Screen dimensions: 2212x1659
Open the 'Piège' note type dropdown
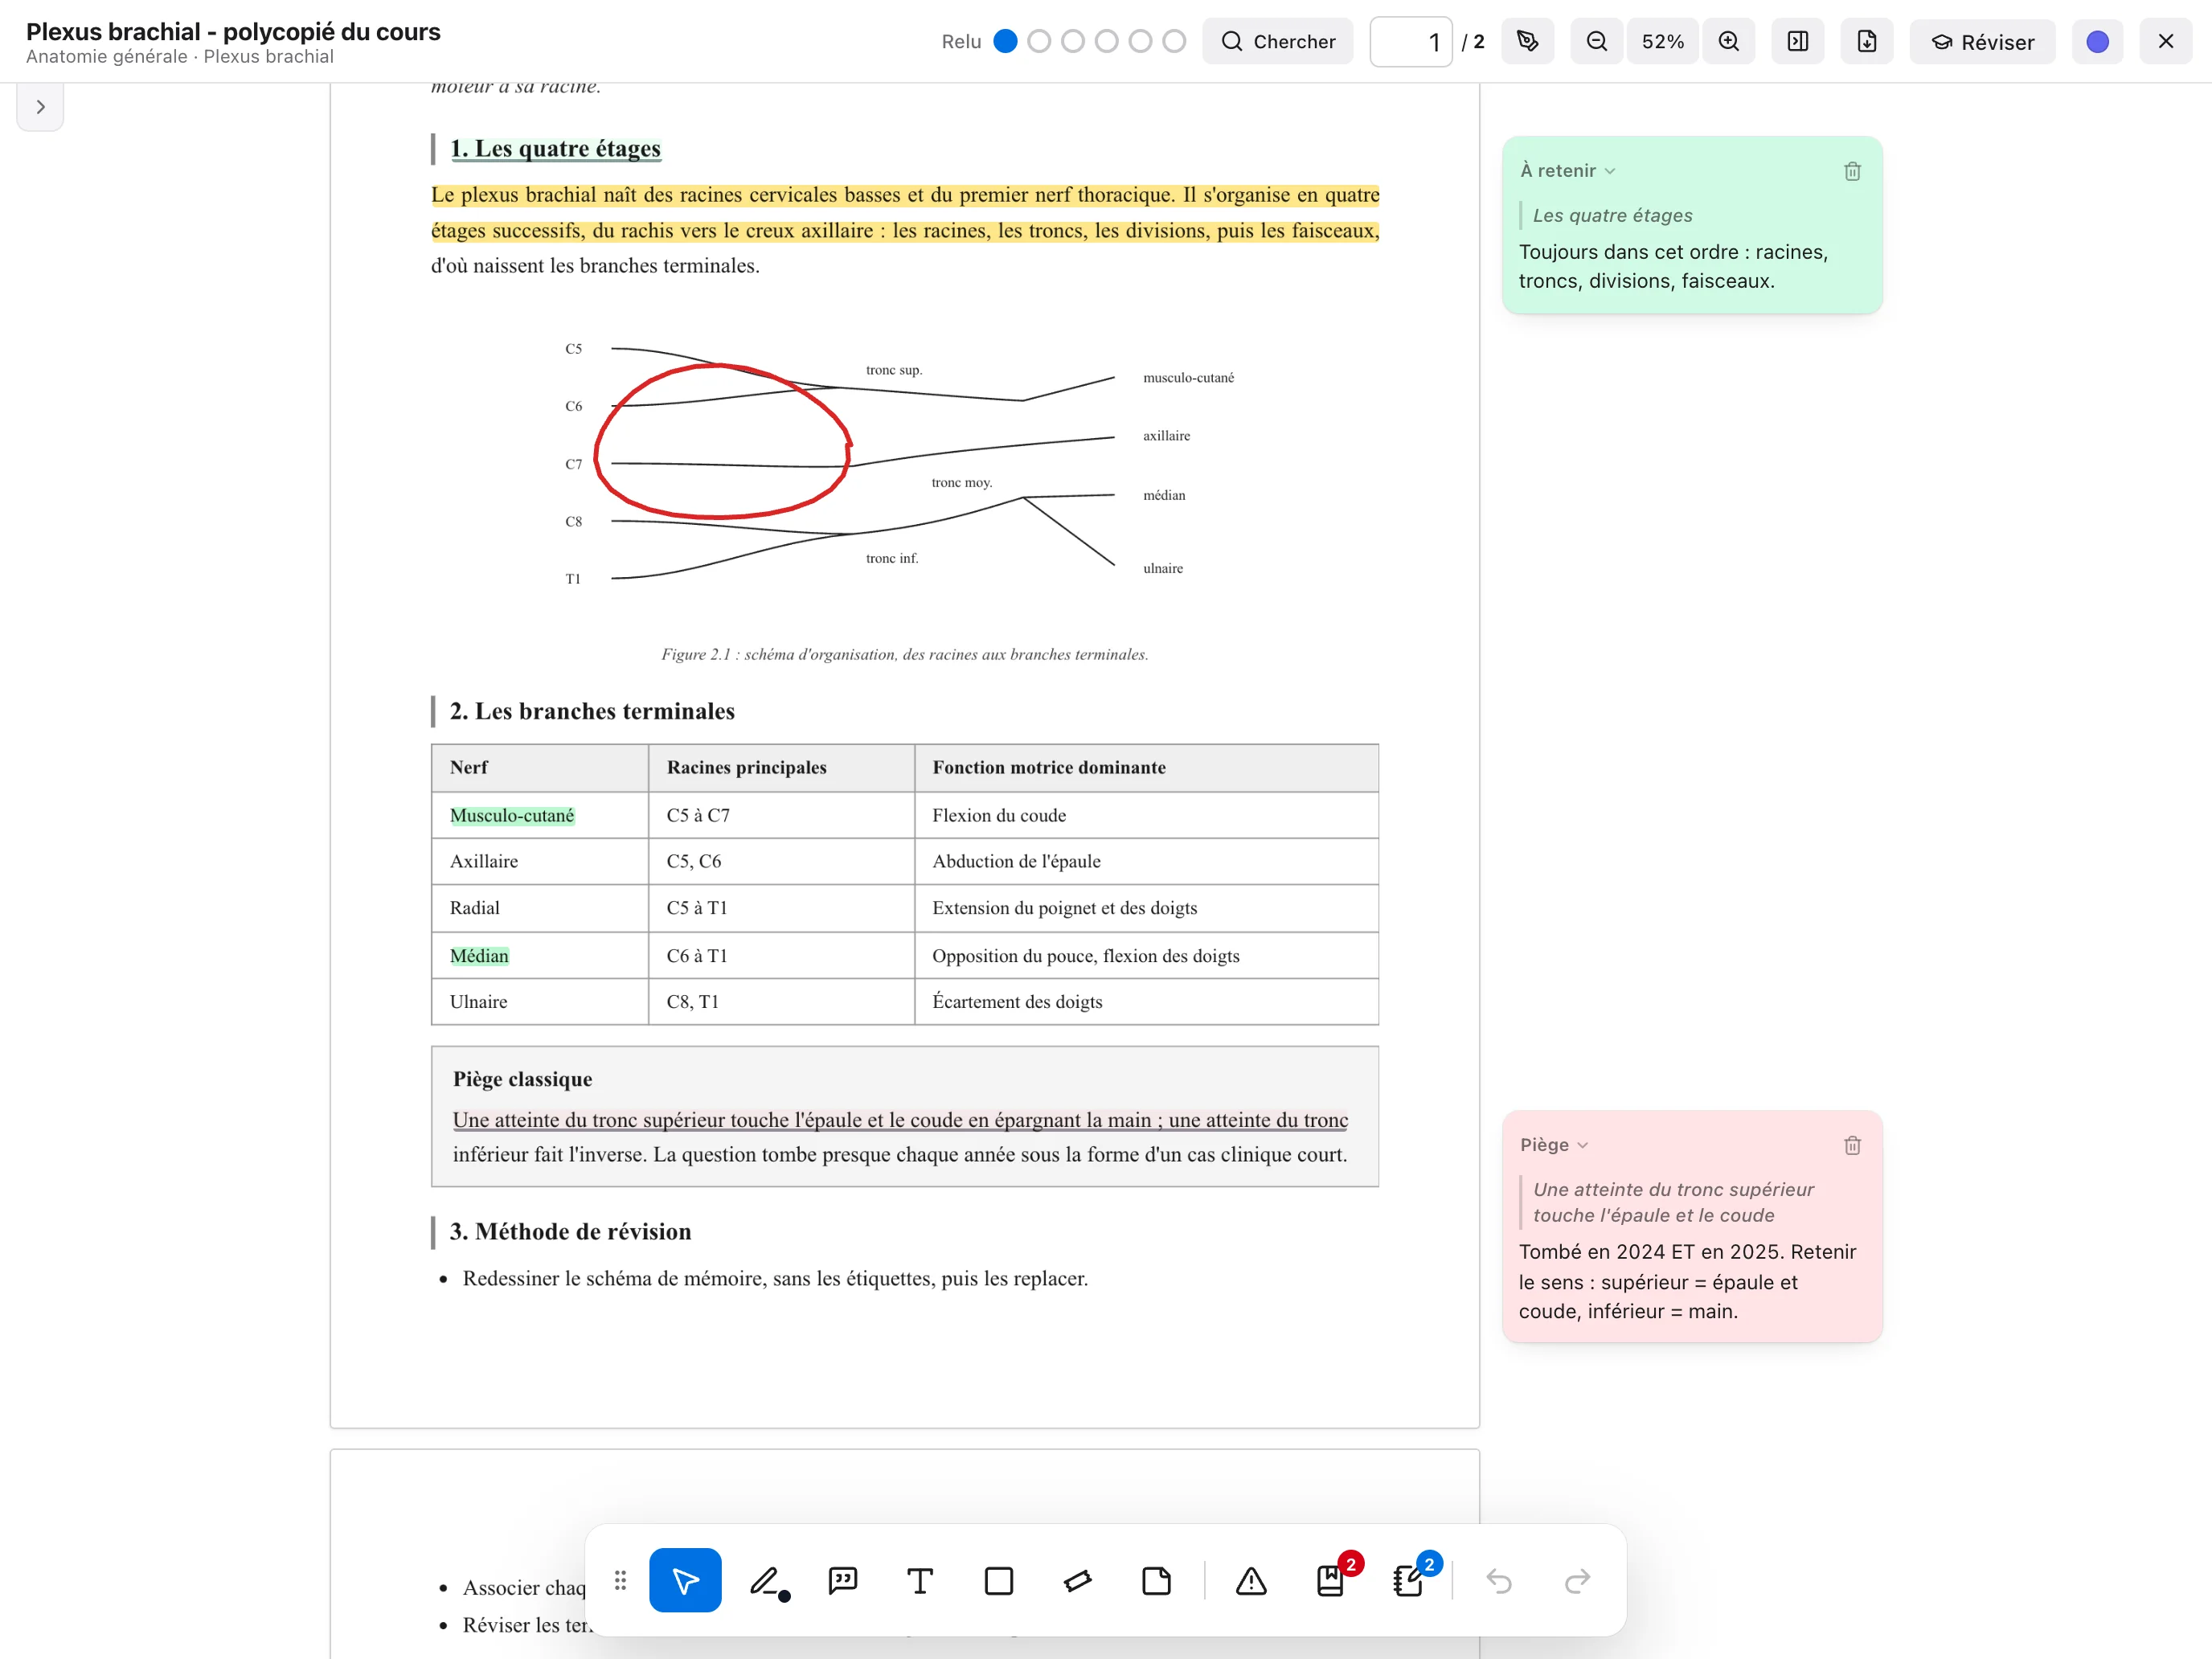1554,1145
